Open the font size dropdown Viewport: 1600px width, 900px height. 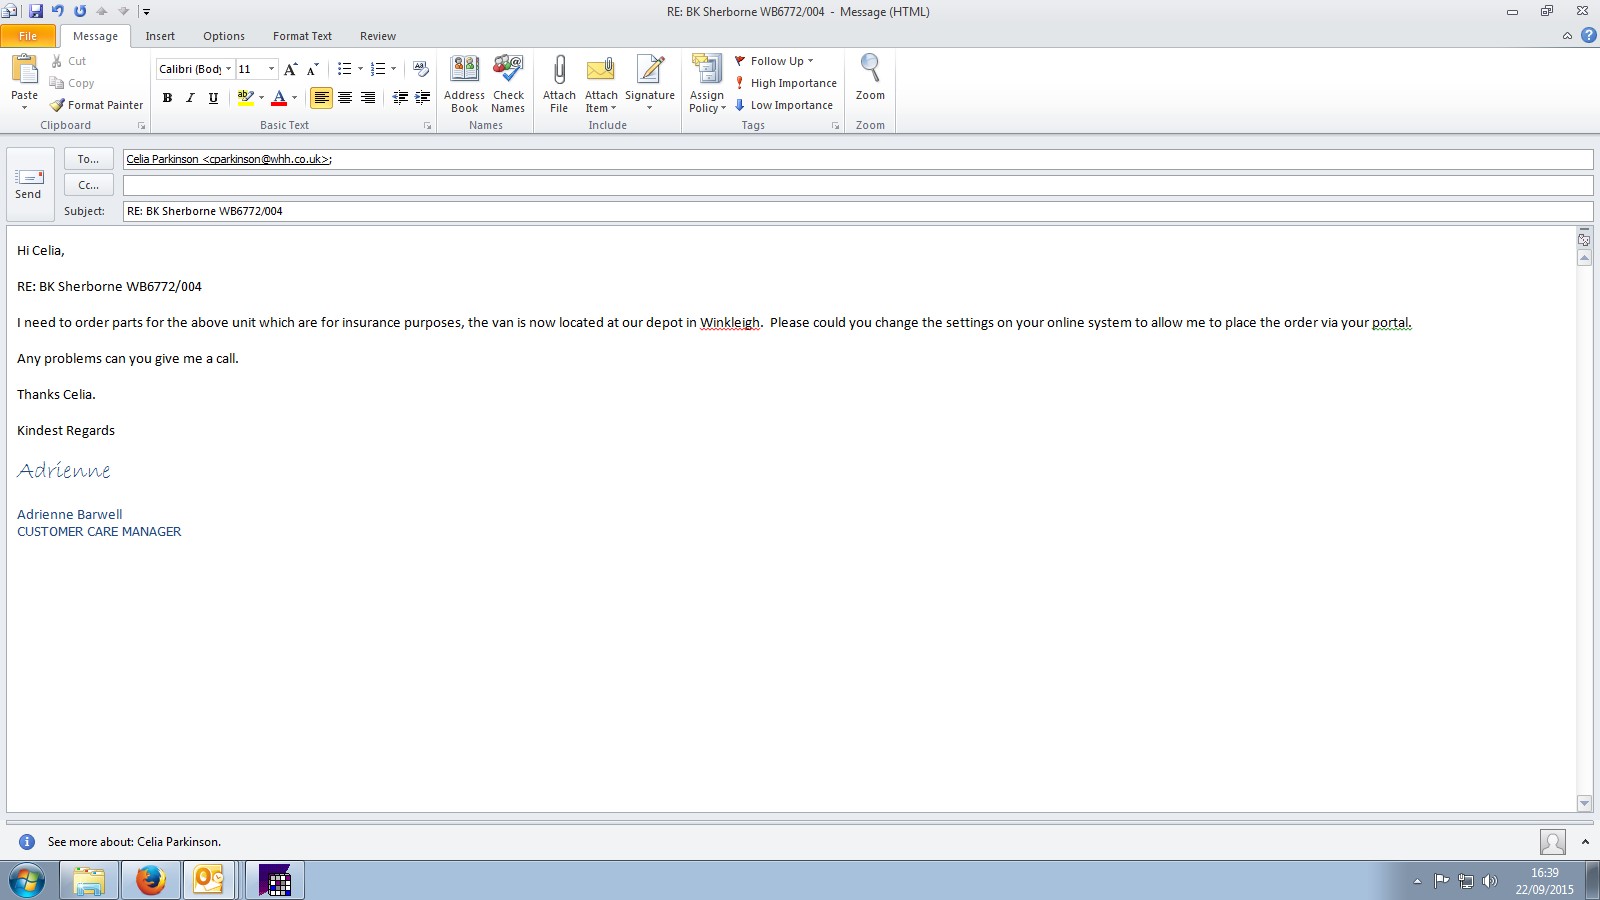(271, 69)
